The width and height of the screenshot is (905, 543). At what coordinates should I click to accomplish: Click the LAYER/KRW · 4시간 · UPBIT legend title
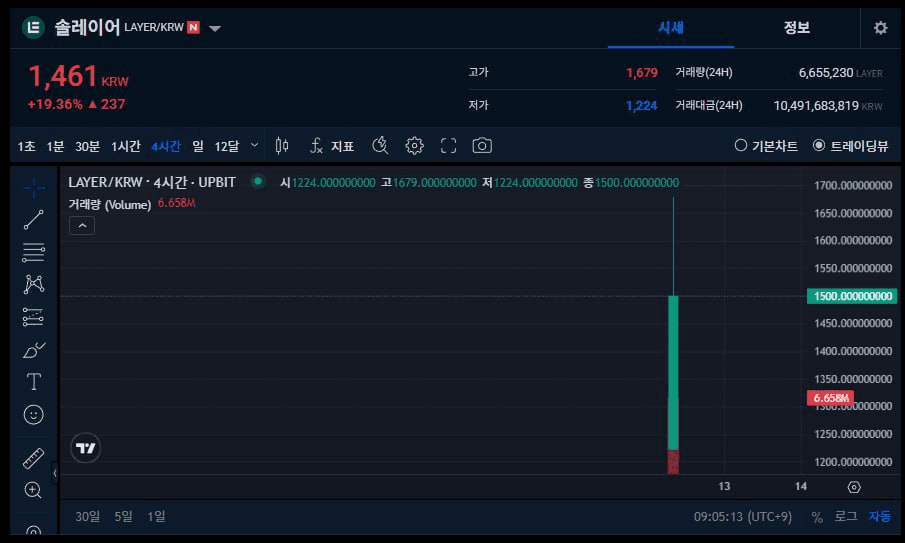coord(152,182)
